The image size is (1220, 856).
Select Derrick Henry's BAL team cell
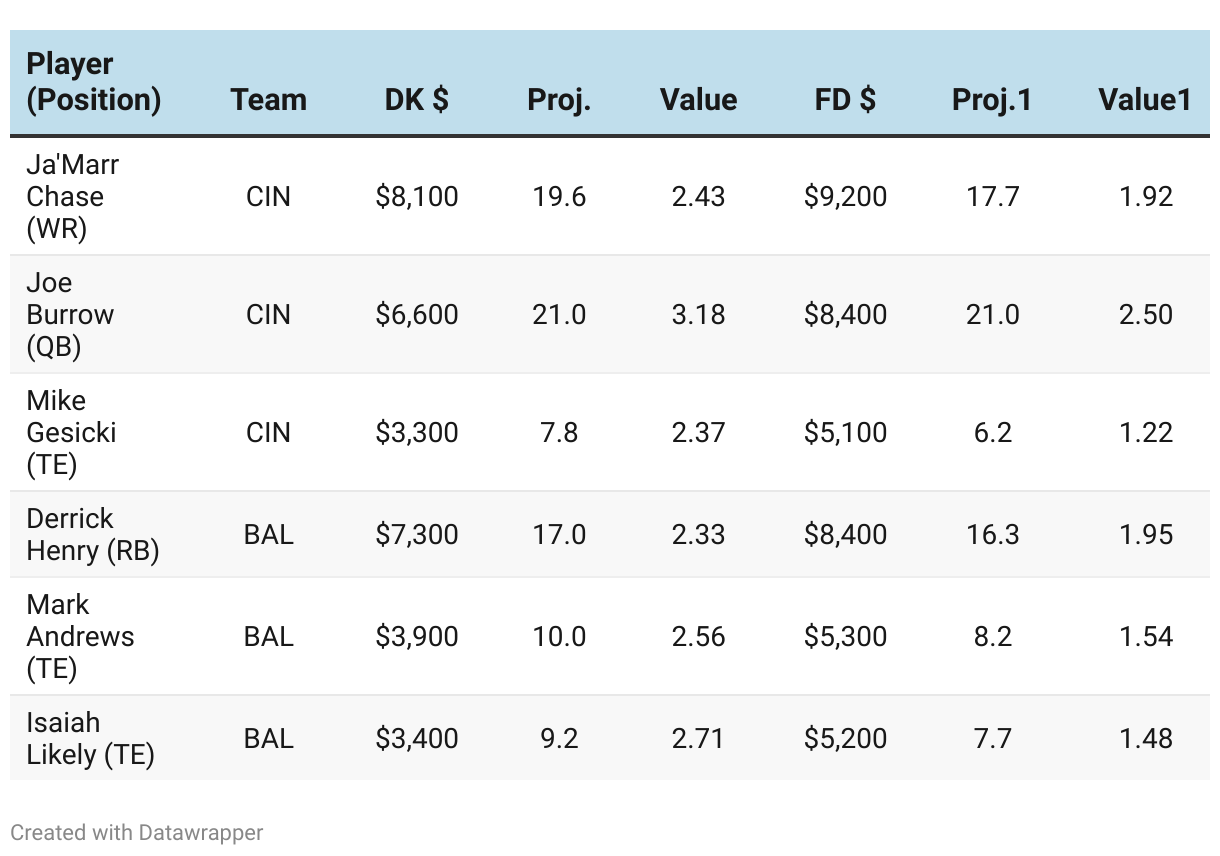coord(268,534)
